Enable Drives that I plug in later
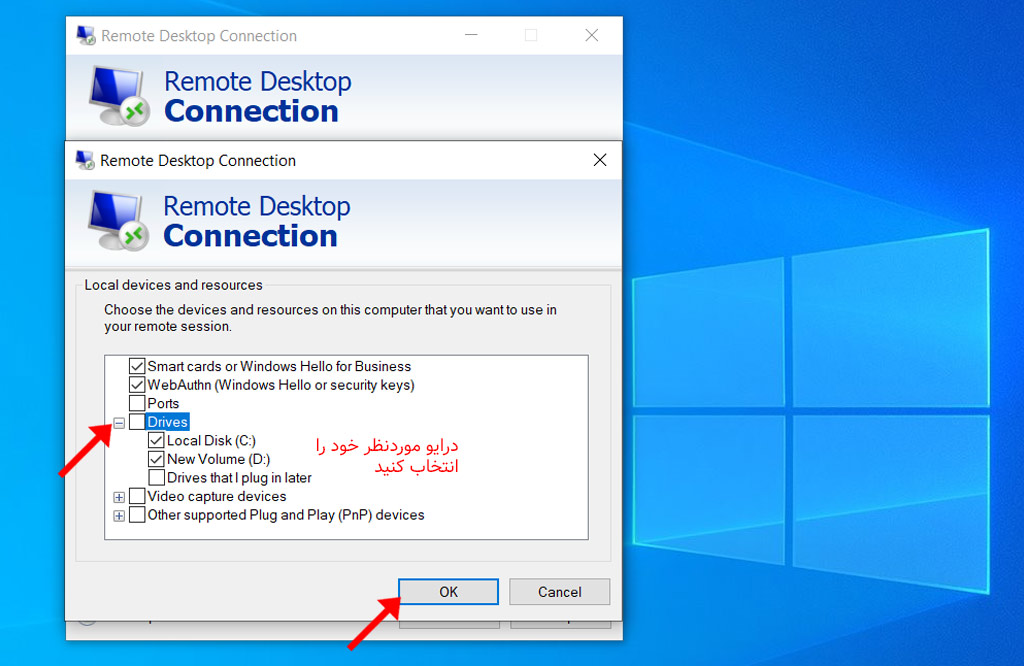Screen dimensions: 1024x666 click(156, 477)
